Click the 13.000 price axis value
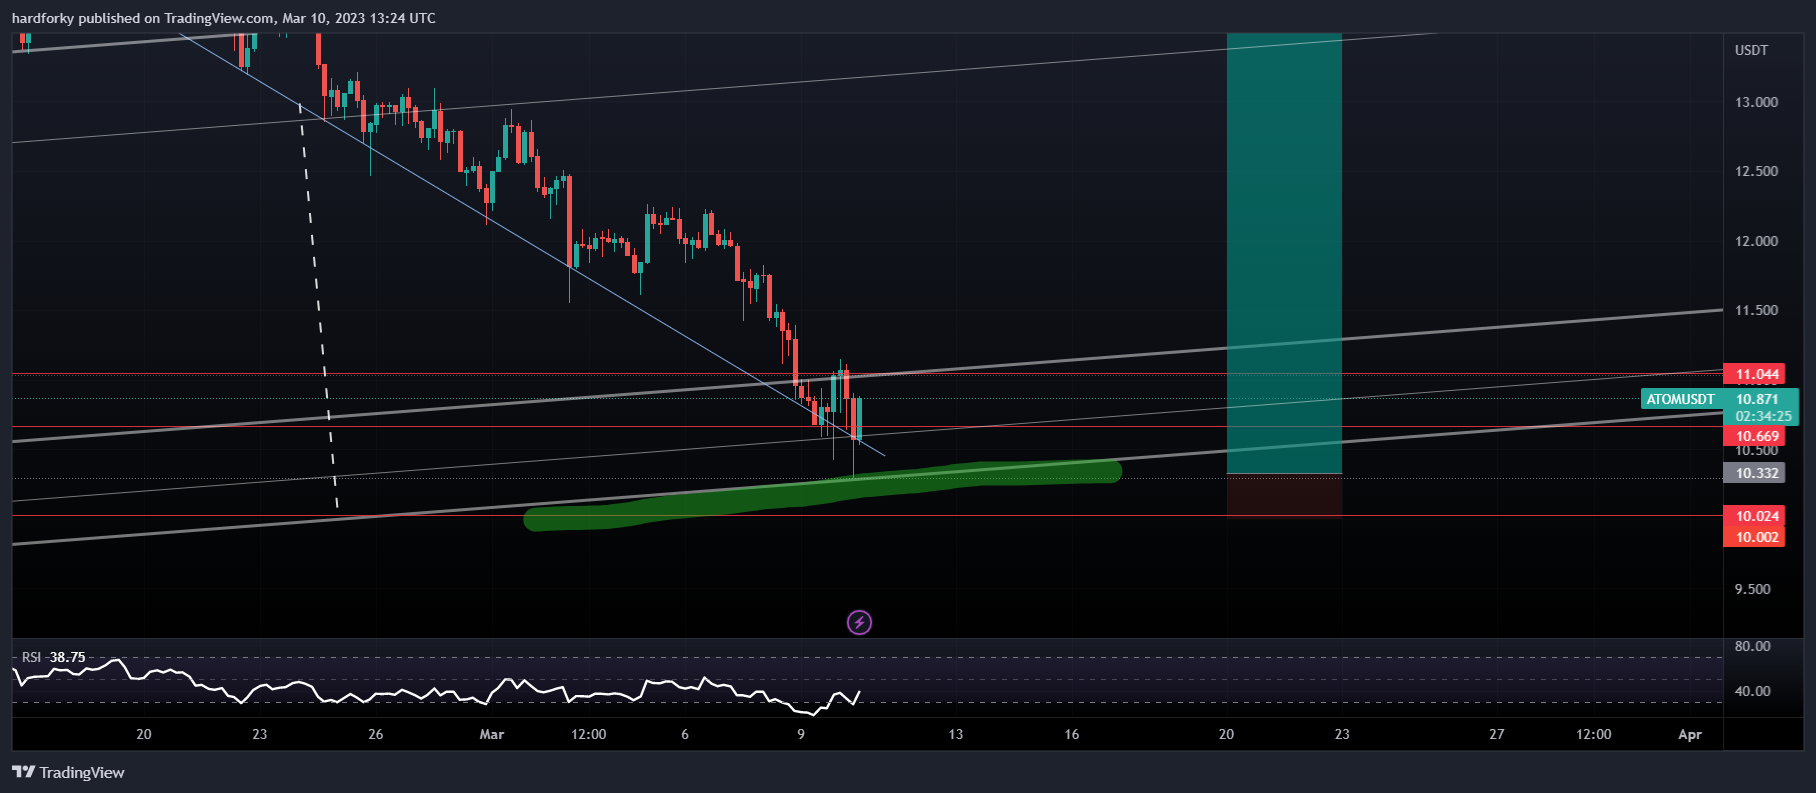The image size is (1816, 793). click(x=1756, y=102)
